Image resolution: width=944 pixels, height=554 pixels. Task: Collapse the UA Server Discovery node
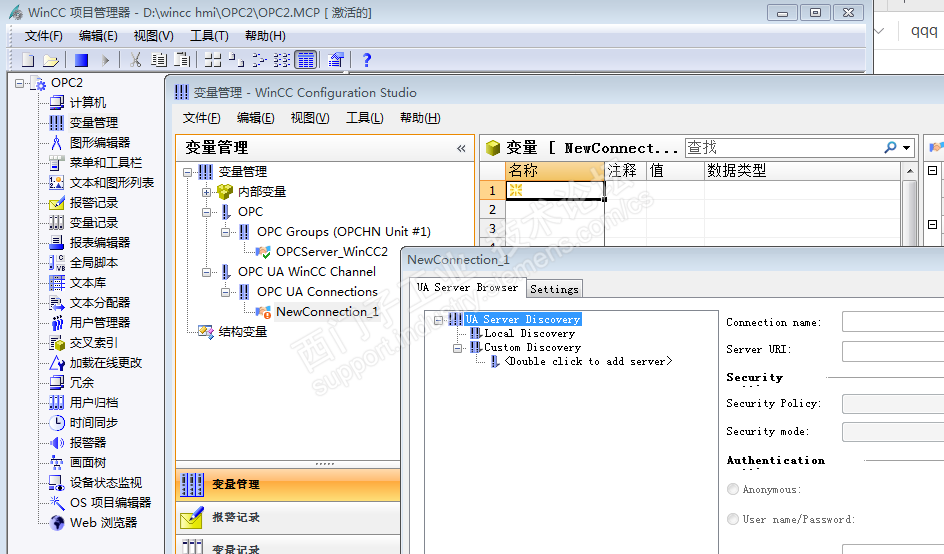438,320
